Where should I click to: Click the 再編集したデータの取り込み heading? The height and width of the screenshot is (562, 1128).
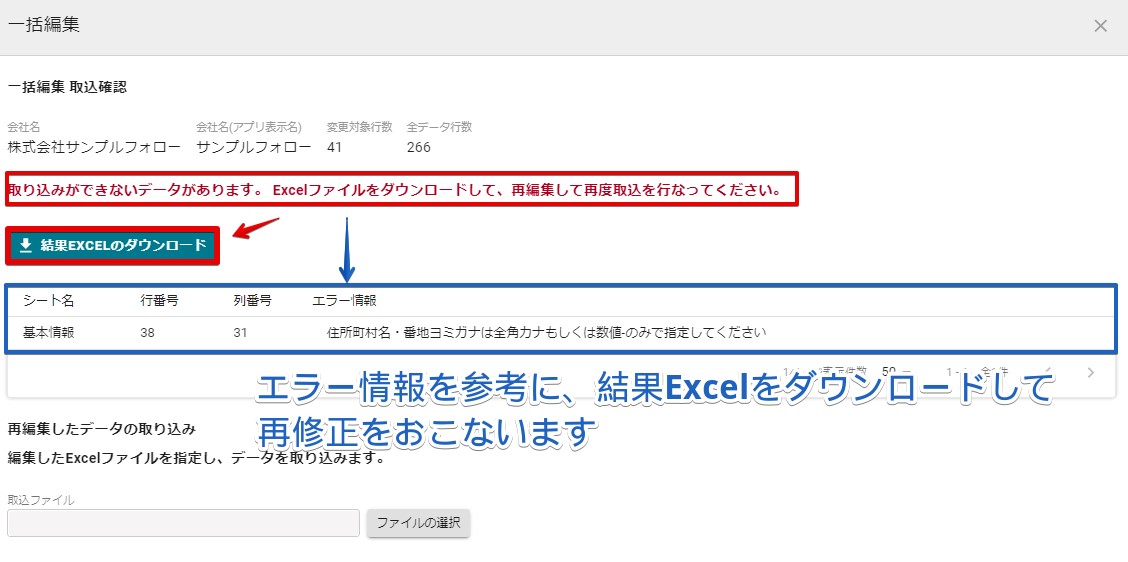101,430
